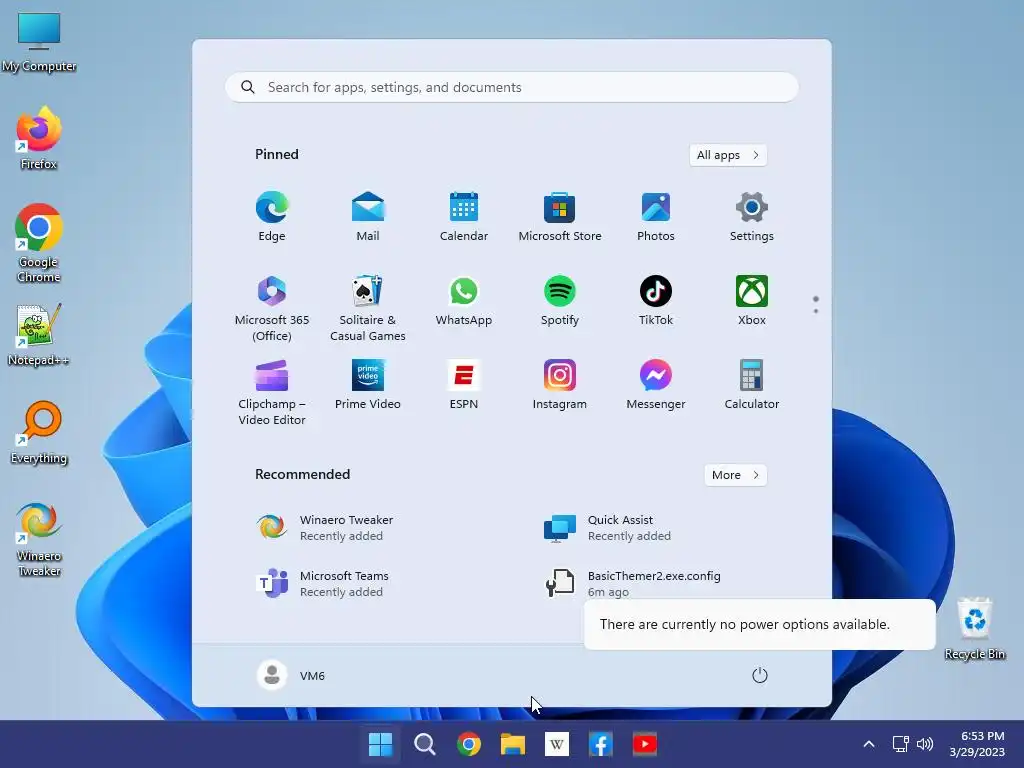The image size is (1024, 768).
Task: Open Microsoft 365 (Office) app
Action: pos(272,308)
